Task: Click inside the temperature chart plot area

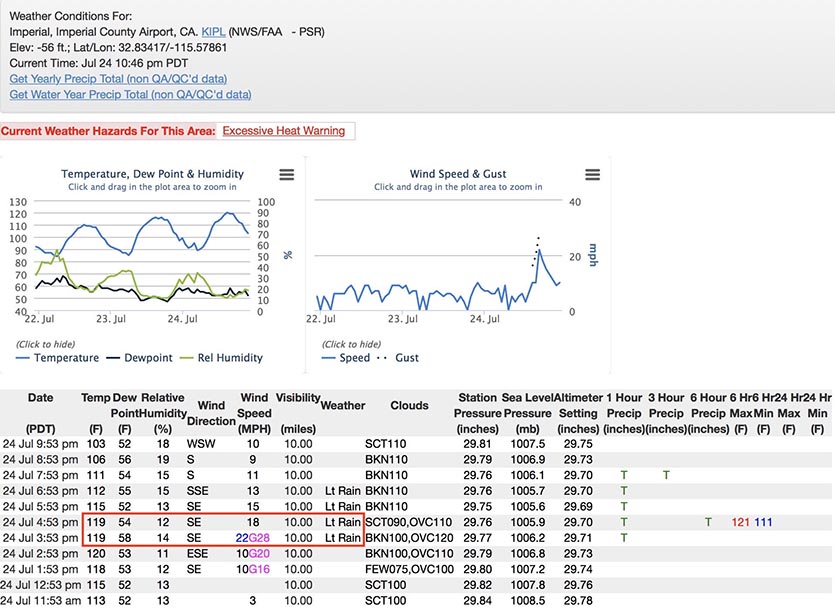Action: tap(143, 257)
